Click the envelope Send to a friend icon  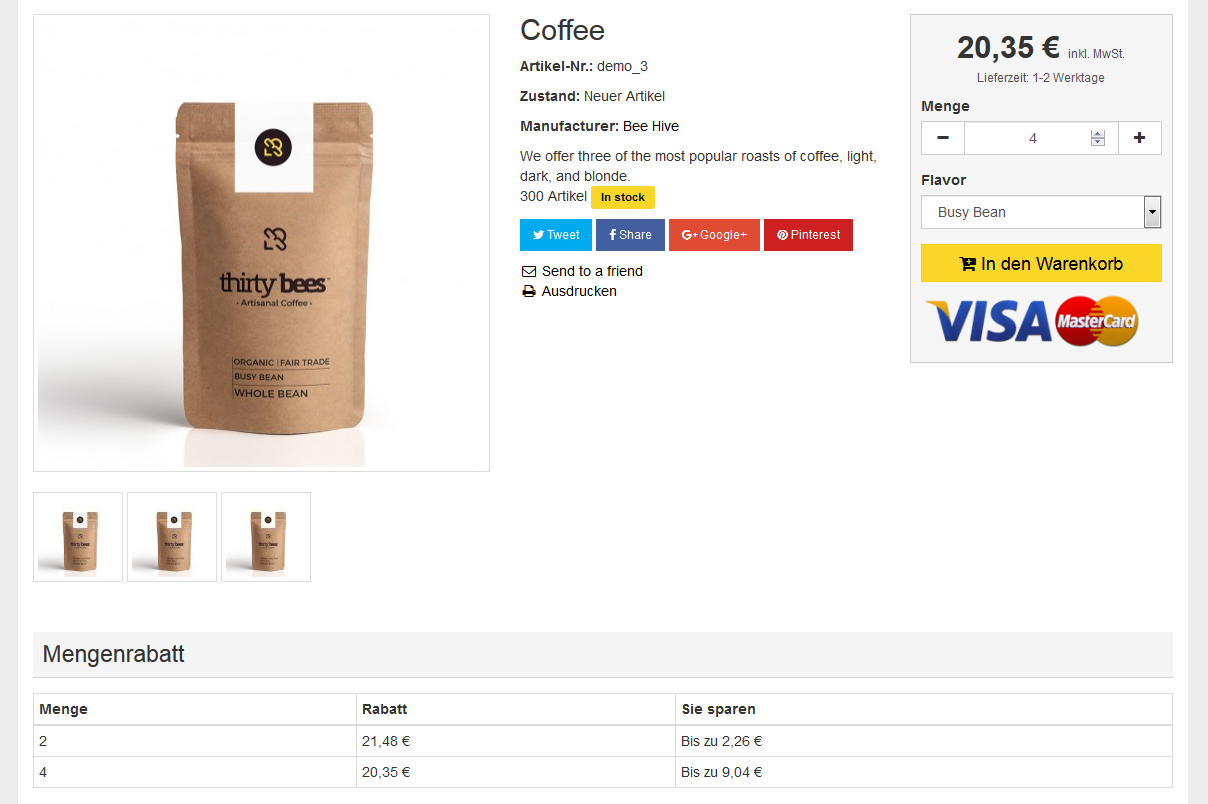pos(529,271)
